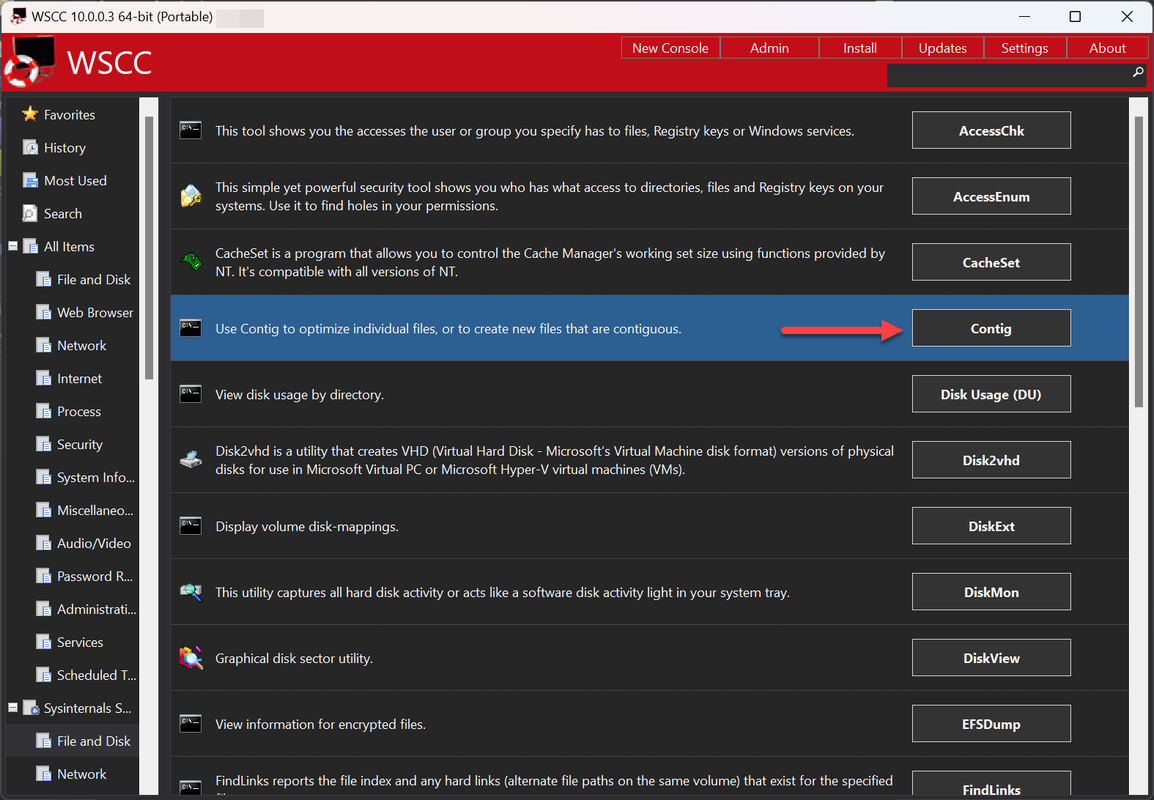The width and height of the screenshot is (1154, 800).
Task: Launch the FindLinks button
Action: coord(991,784)
